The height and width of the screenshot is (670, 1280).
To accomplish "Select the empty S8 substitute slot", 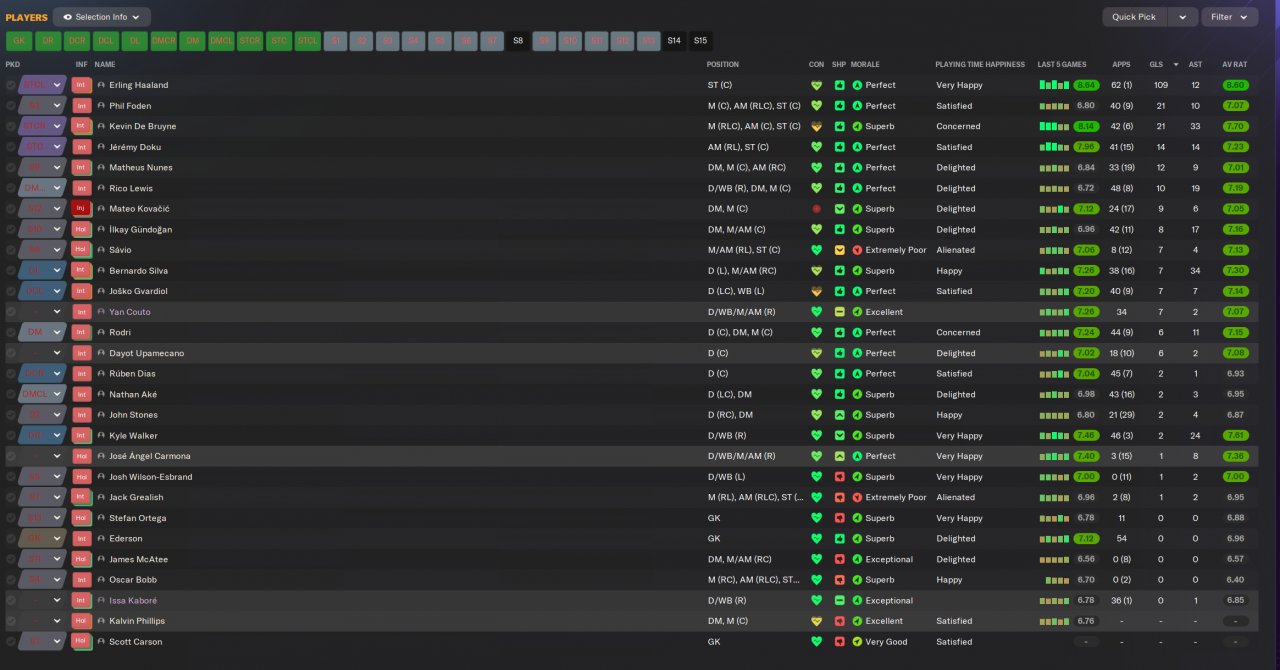I will pos(518,41).
